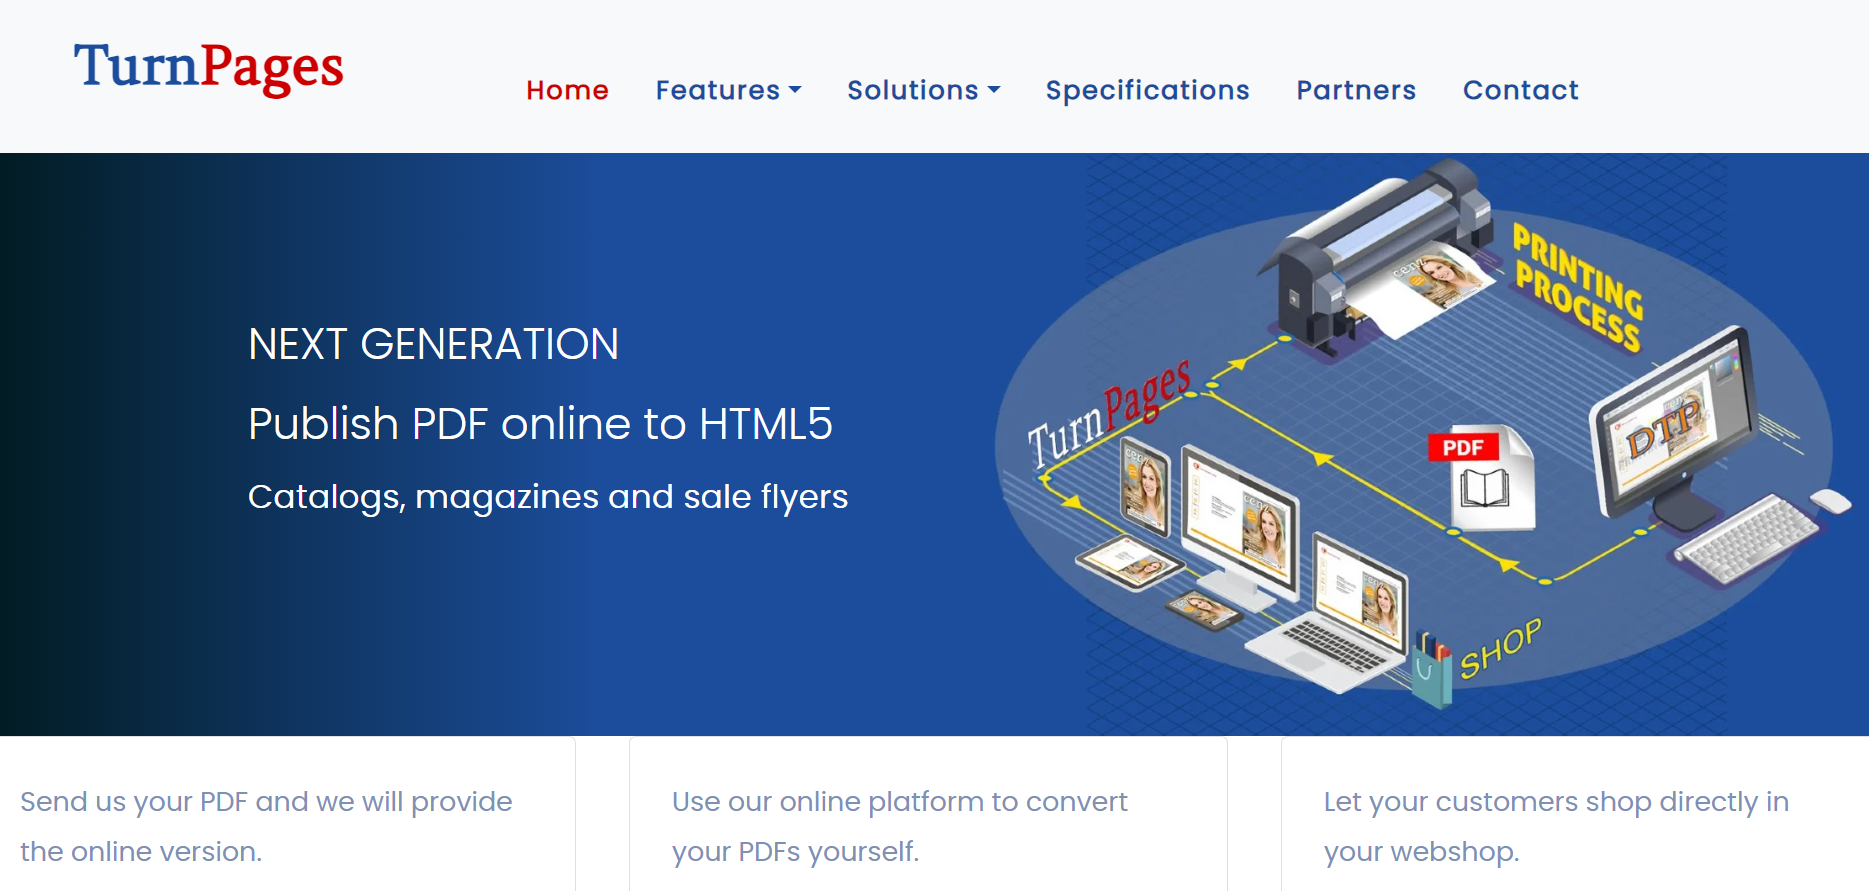The width and height of the screenshot is (1869, 891).
Task: Click the PDF file icon in illustration
Action: tap(1481, 479)
